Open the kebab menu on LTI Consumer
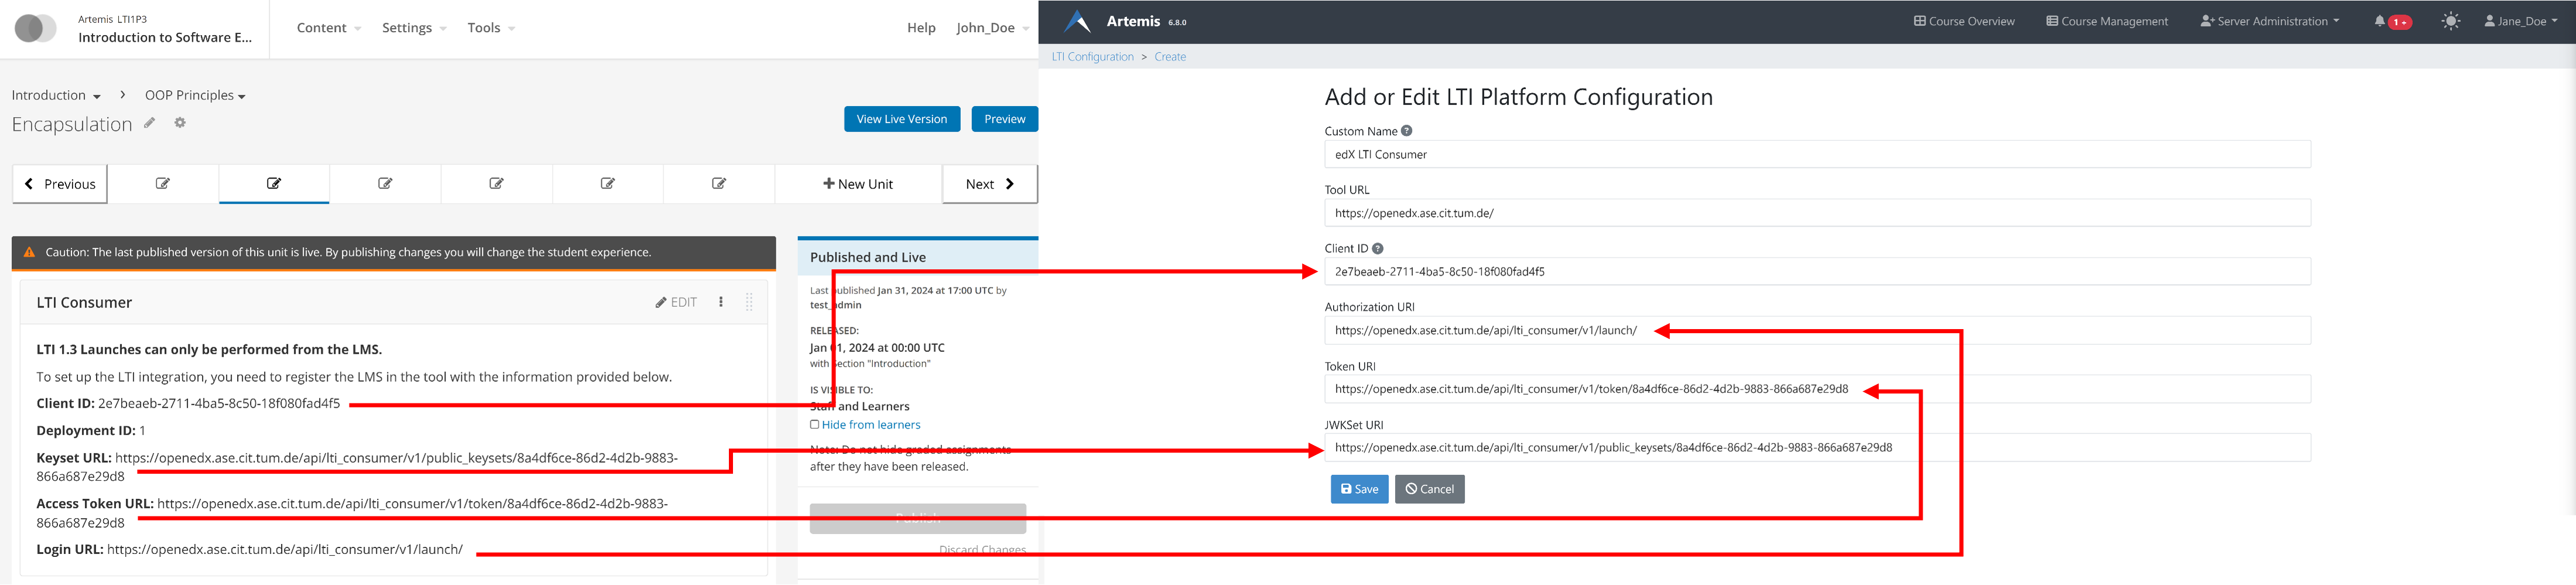This screenshot has width=2576, height=585. click(721, 301)
